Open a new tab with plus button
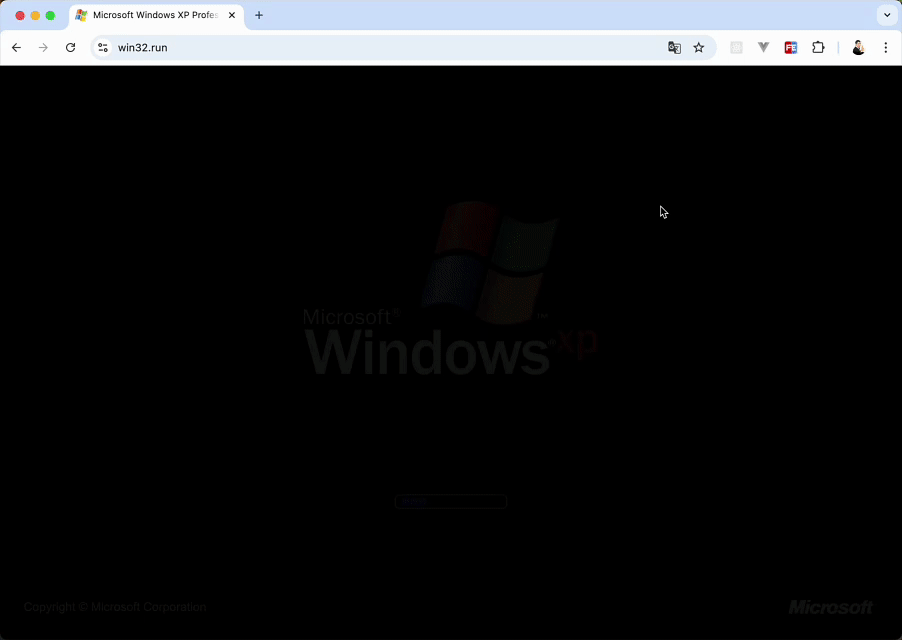902x640 pixels. 259,15
